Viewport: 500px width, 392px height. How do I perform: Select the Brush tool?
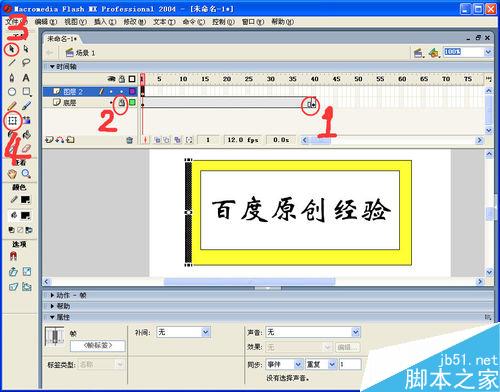coord(26,106)
